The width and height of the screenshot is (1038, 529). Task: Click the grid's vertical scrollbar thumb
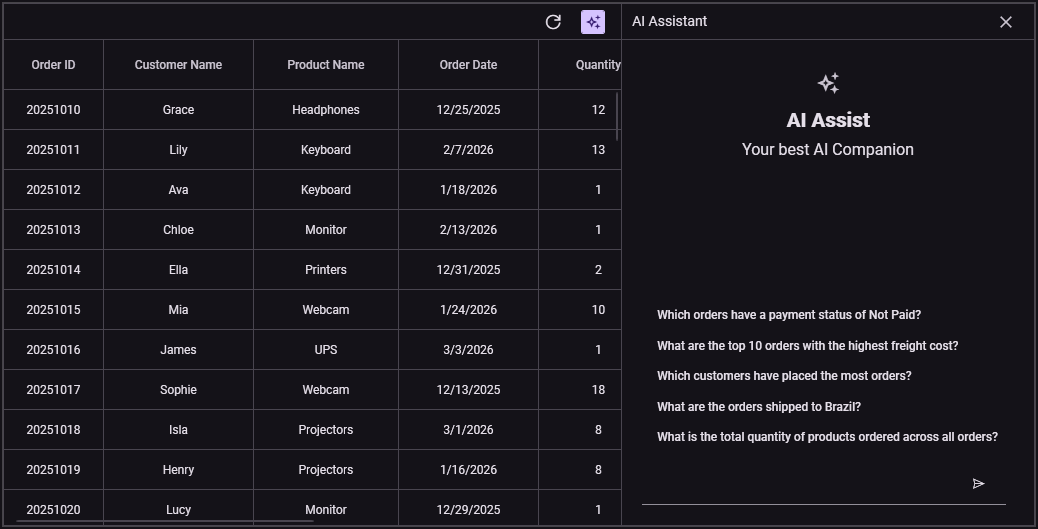coord(617,116)
